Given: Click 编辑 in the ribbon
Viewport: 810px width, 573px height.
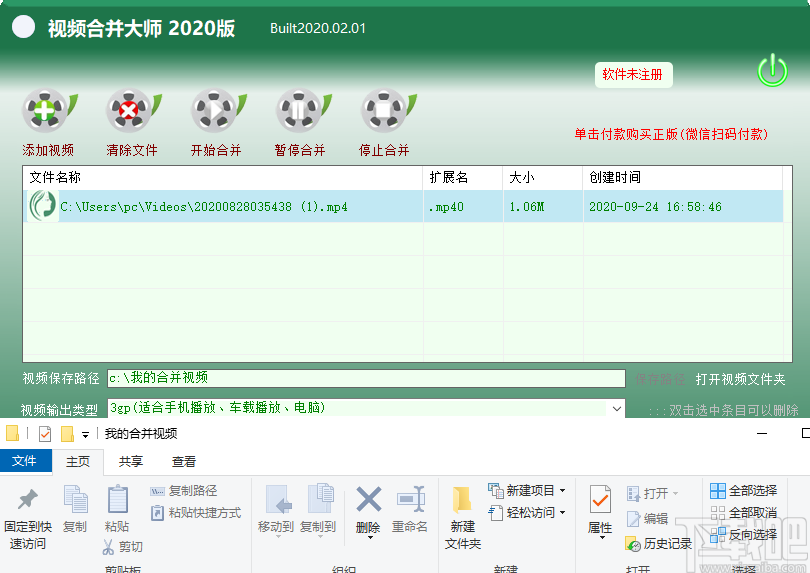Looking at the screenshot, I should point(647,518).
